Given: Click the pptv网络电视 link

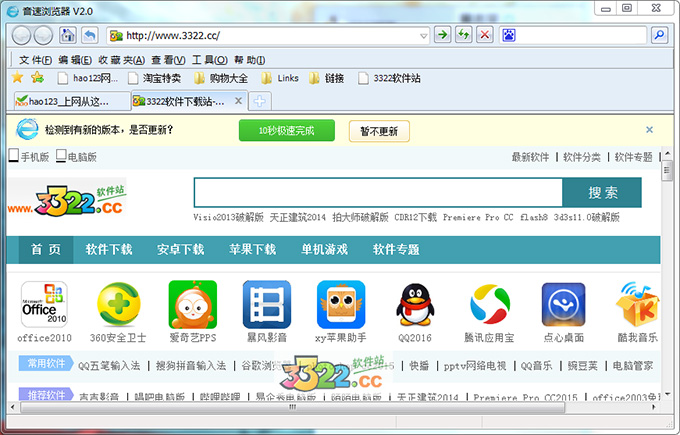Looking at the screenshot, I should pyautogui.click(x=475, y=366).
